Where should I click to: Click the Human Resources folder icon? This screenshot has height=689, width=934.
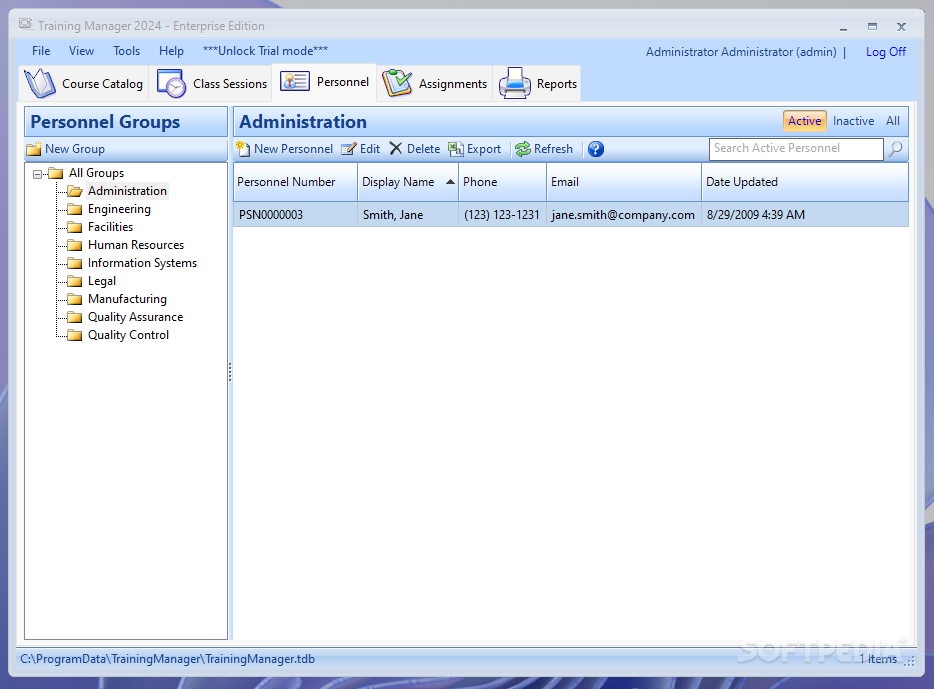[75, 245]
